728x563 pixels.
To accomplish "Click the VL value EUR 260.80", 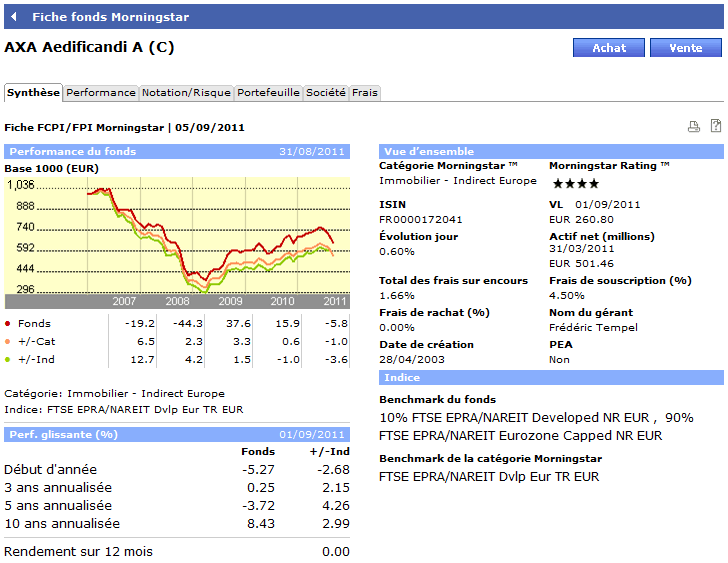I will (581, 220).
